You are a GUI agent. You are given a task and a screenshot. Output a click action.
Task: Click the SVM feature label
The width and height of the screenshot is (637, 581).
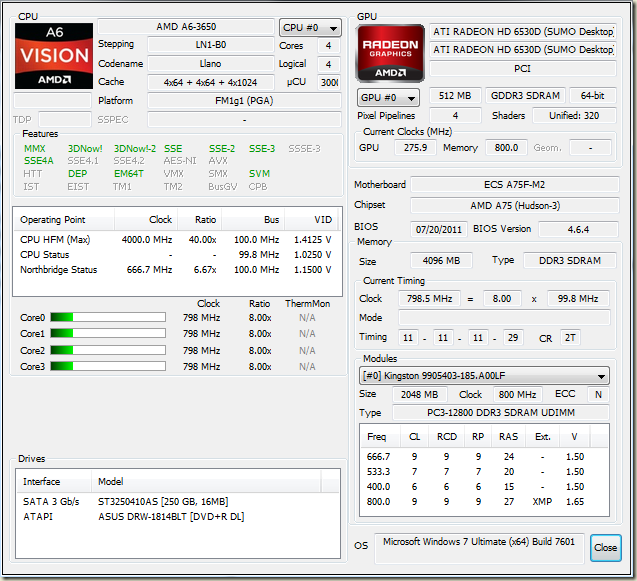[x=259, y=174]
